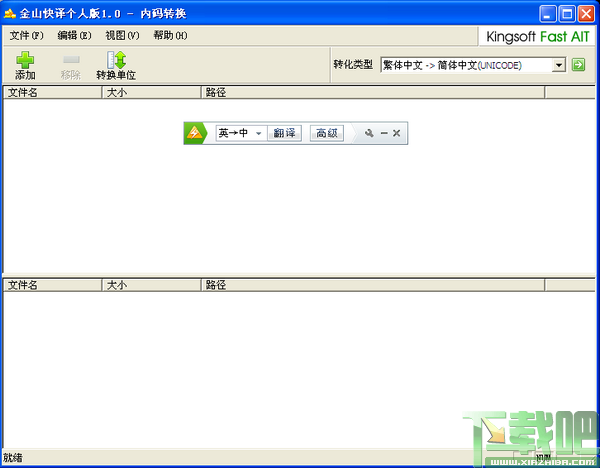Sort upper list by 文件名 column
600x468 pixels.
pyautogui.click(x=52, y=93)
